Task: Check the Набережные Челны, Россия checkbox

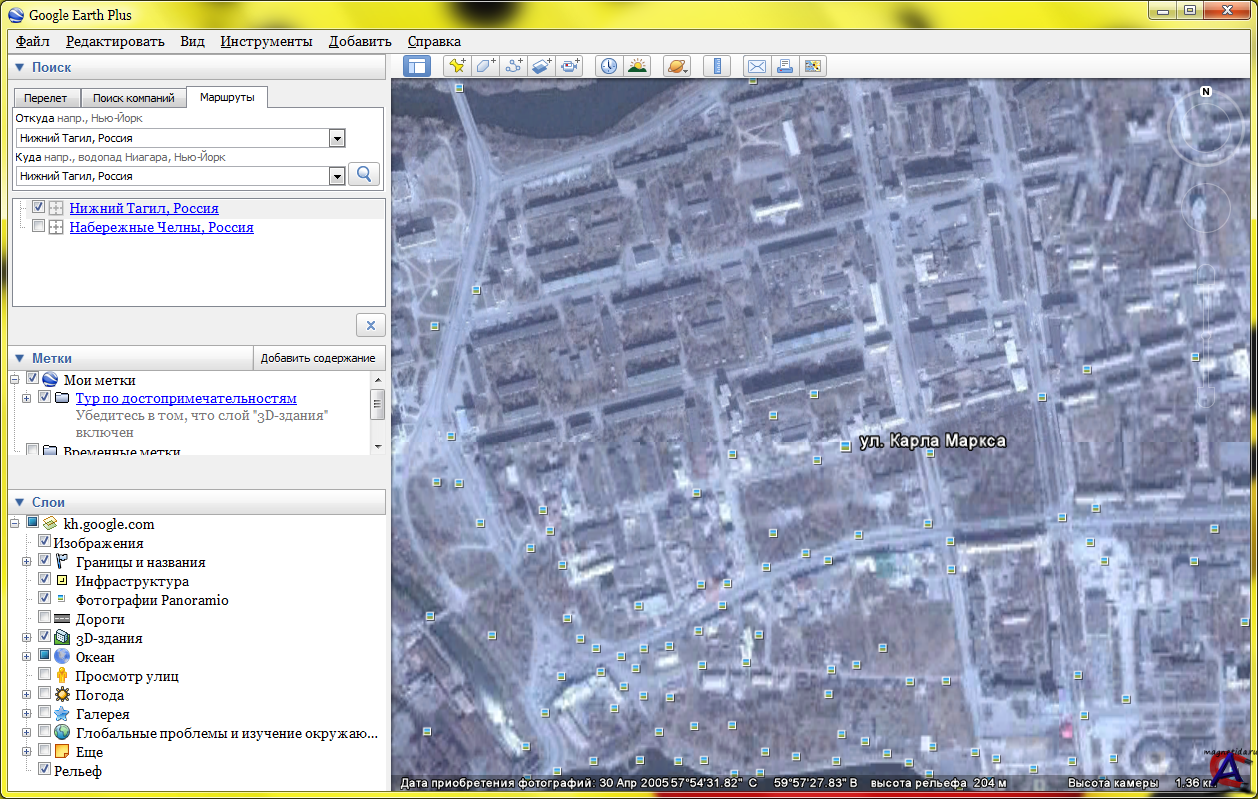Action: (x=39, y=227)
